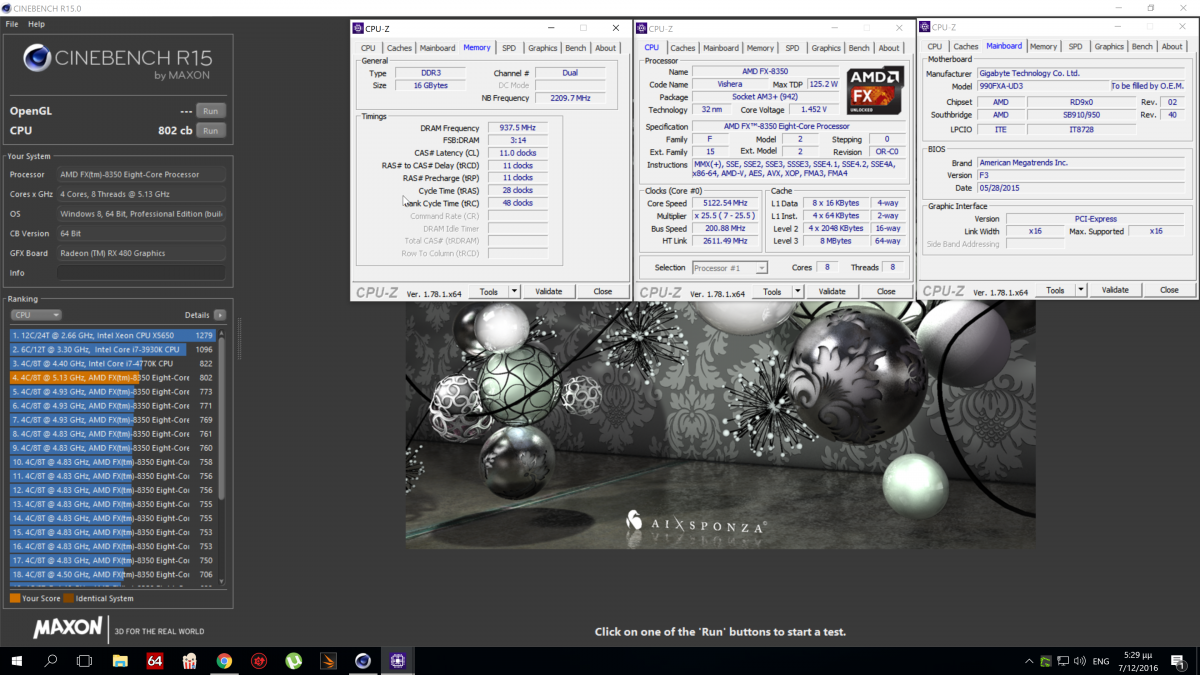Viewport: 1200px width, 675px height.
Task: Launch File Explorer from the taskbar
Action: coord(120,661)
